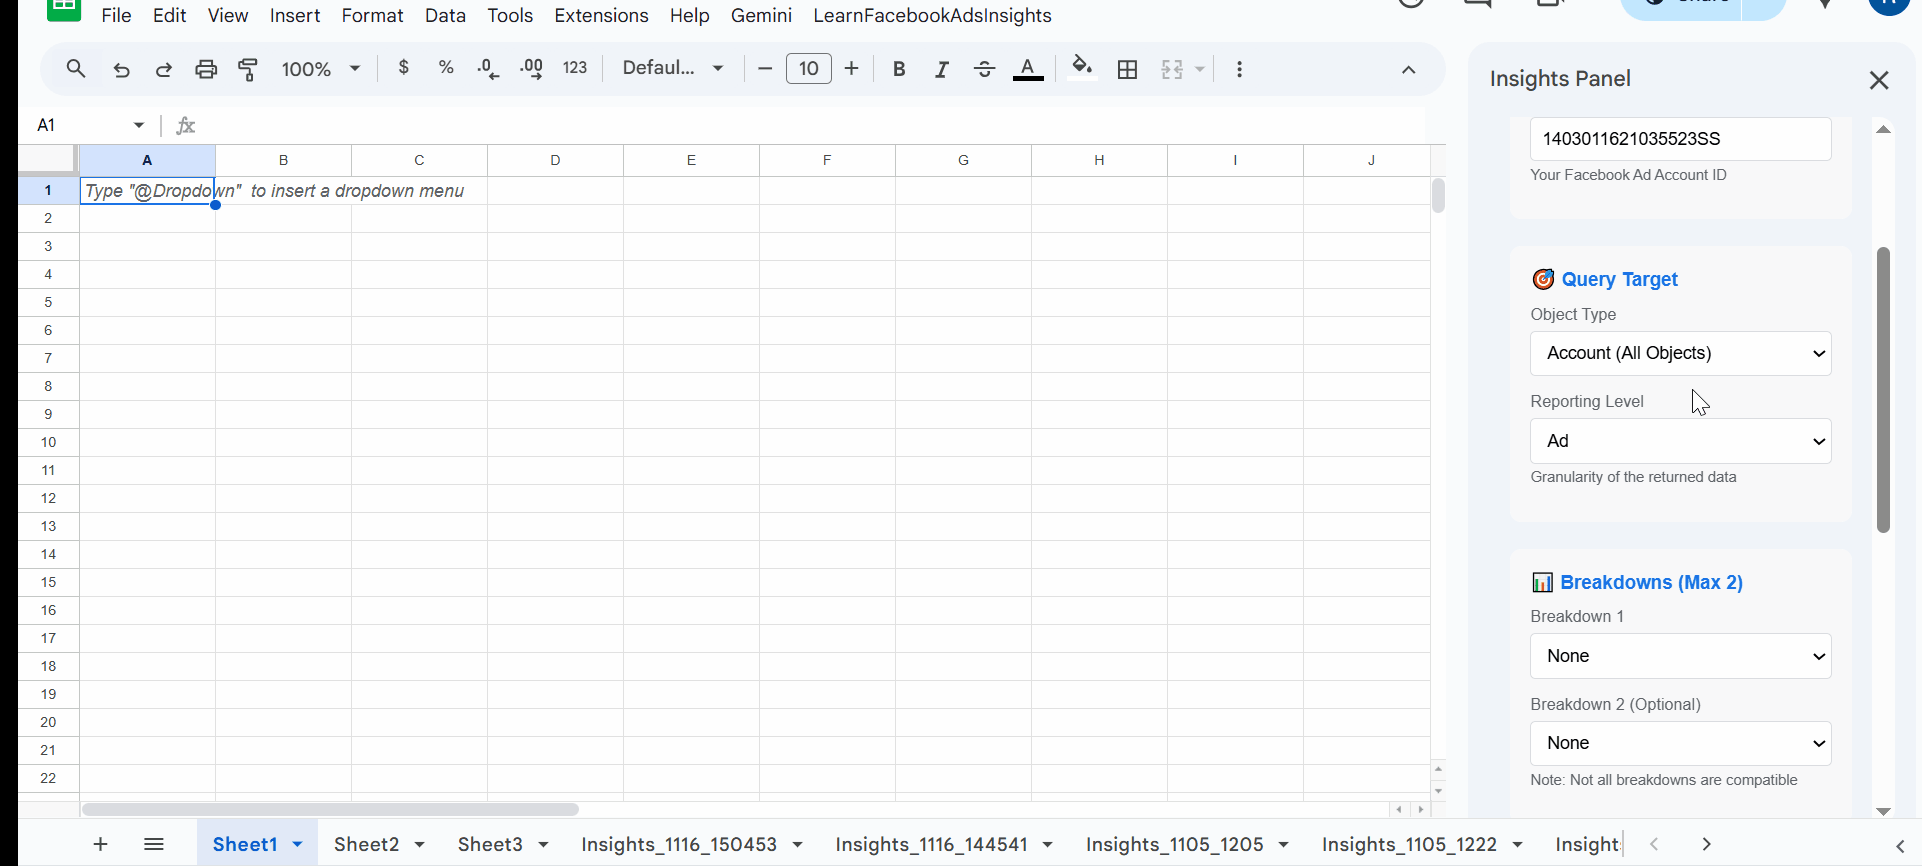Open the 123 number formats menu

click(575, 68)
